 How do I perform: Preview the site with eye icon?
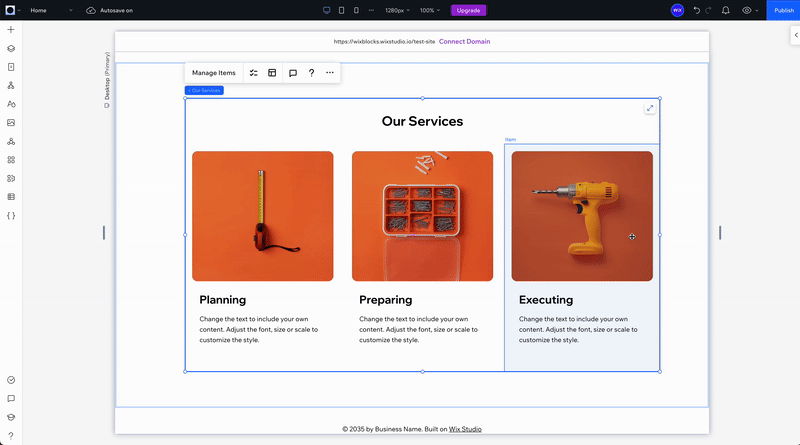pos(746,10)
